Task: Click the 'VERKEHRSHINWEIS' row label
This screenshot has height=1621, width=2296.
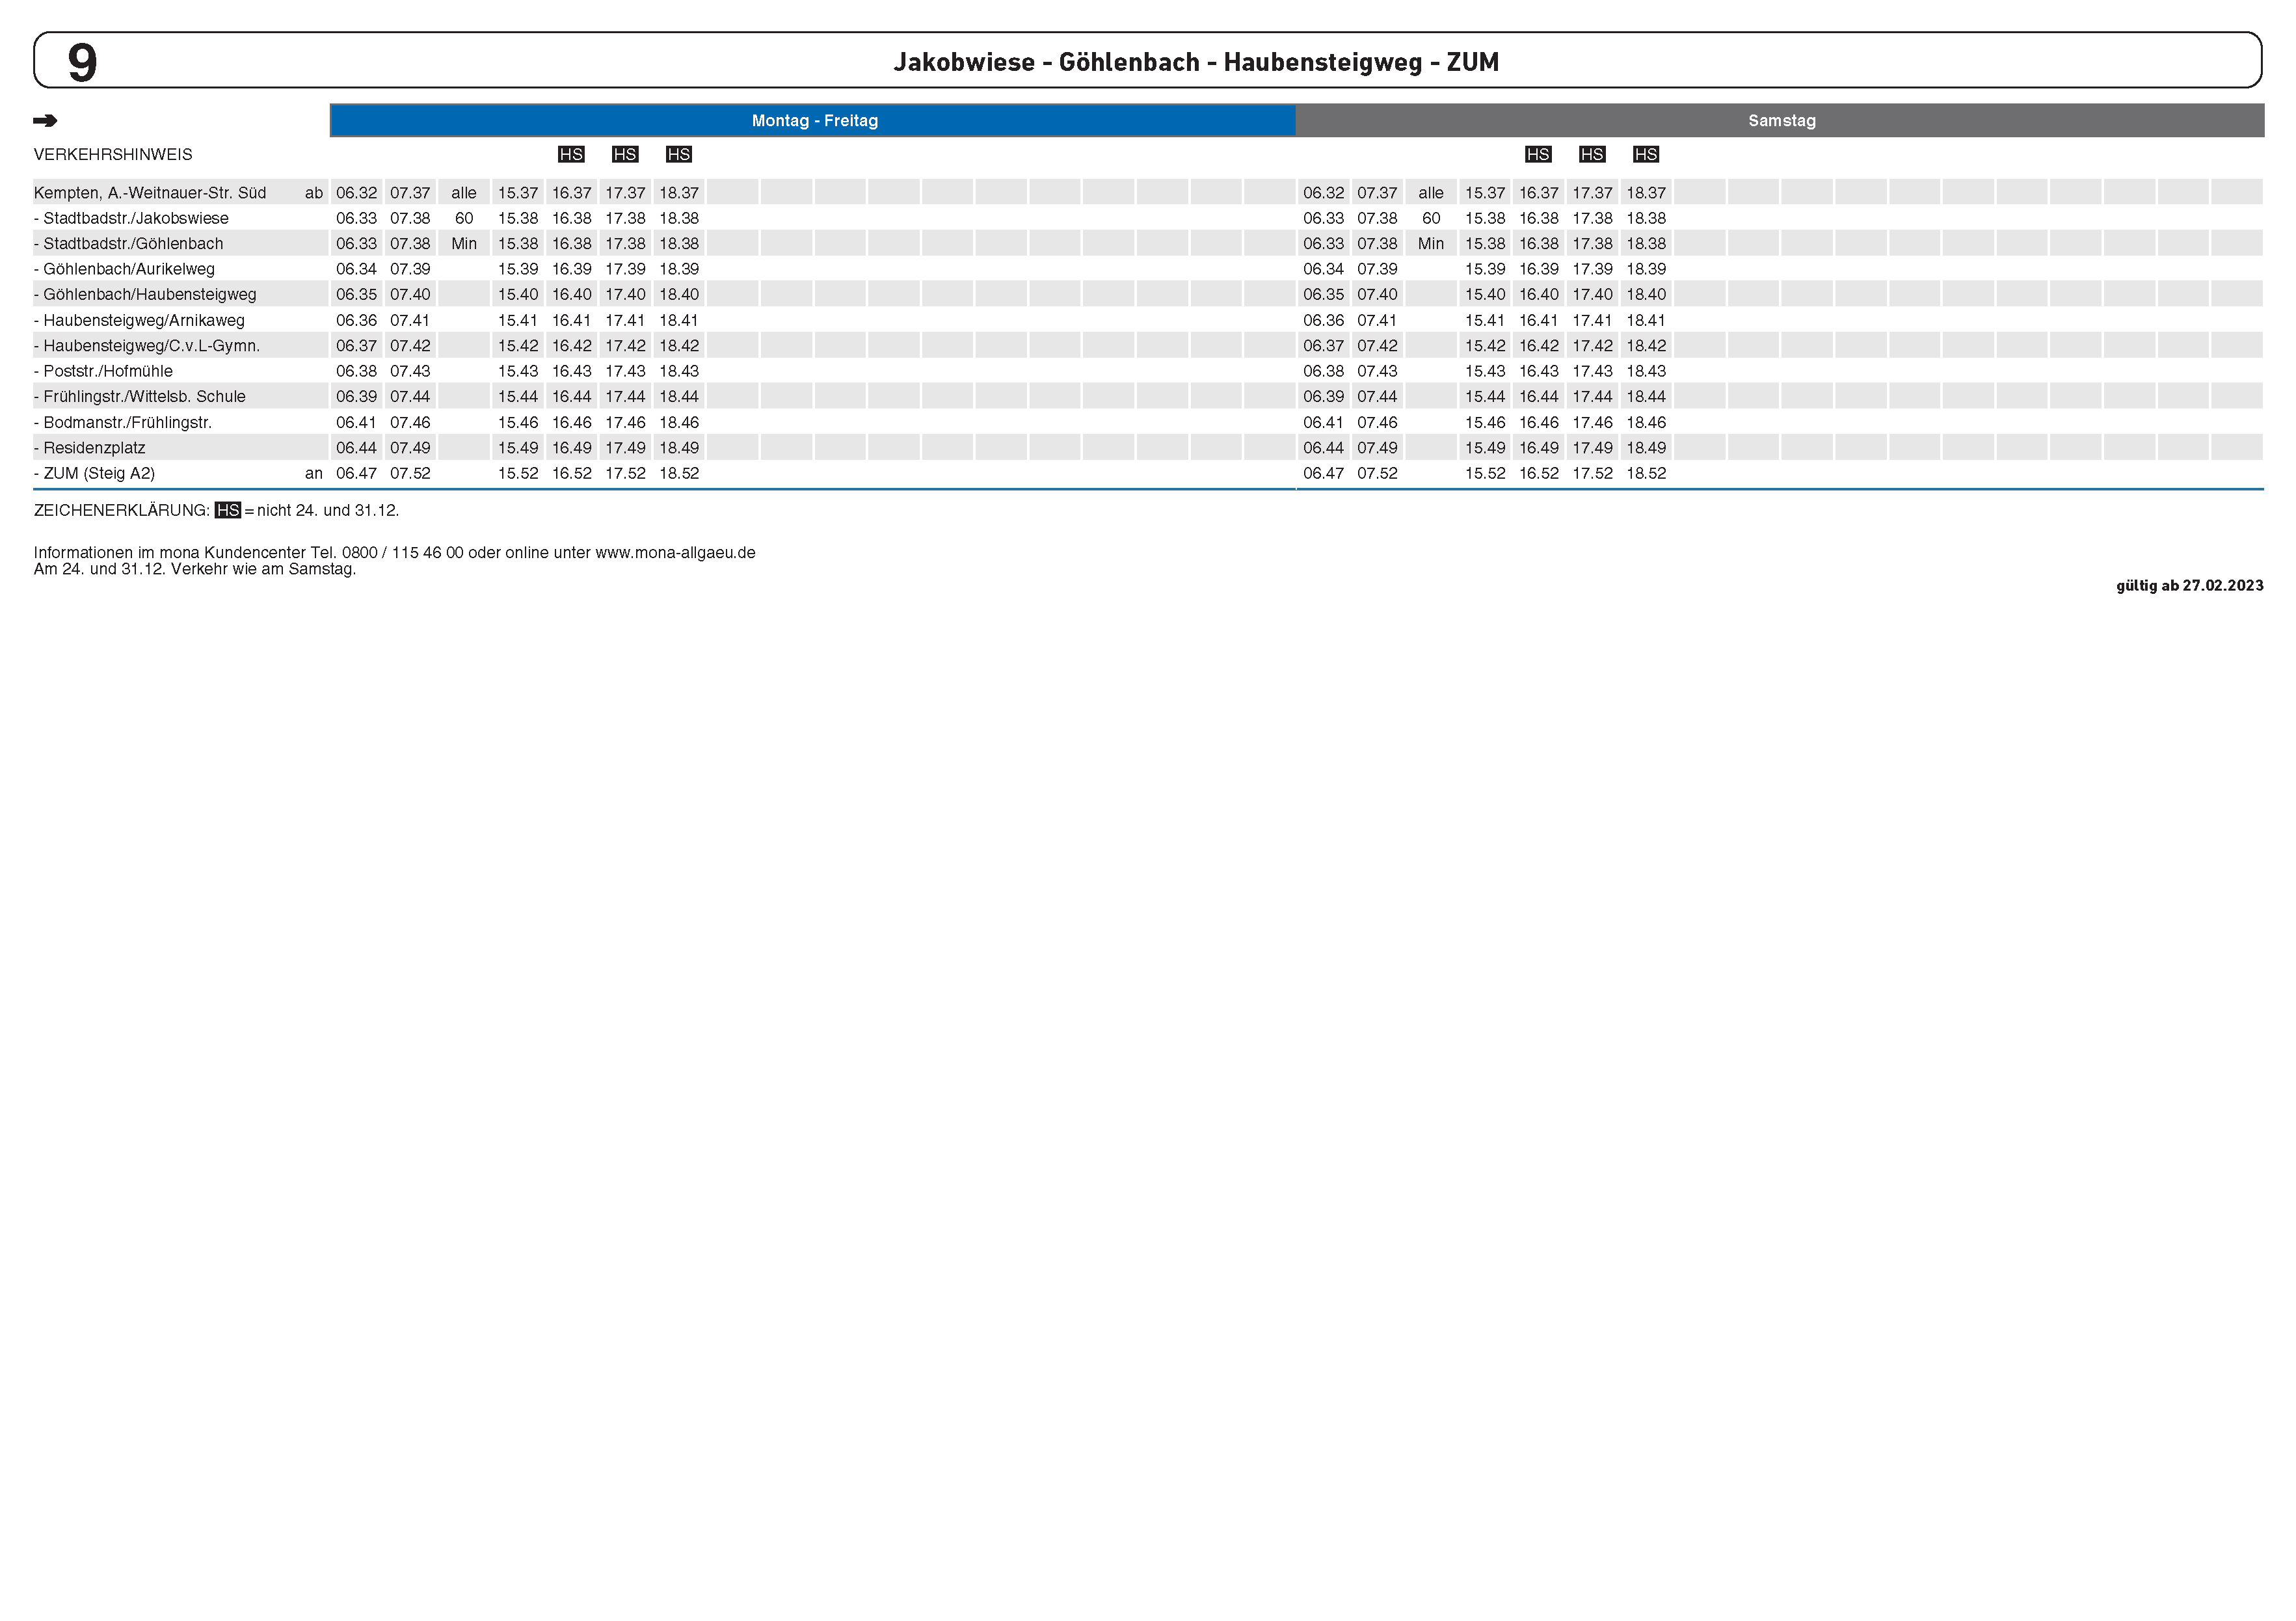Action: point(113,154)
